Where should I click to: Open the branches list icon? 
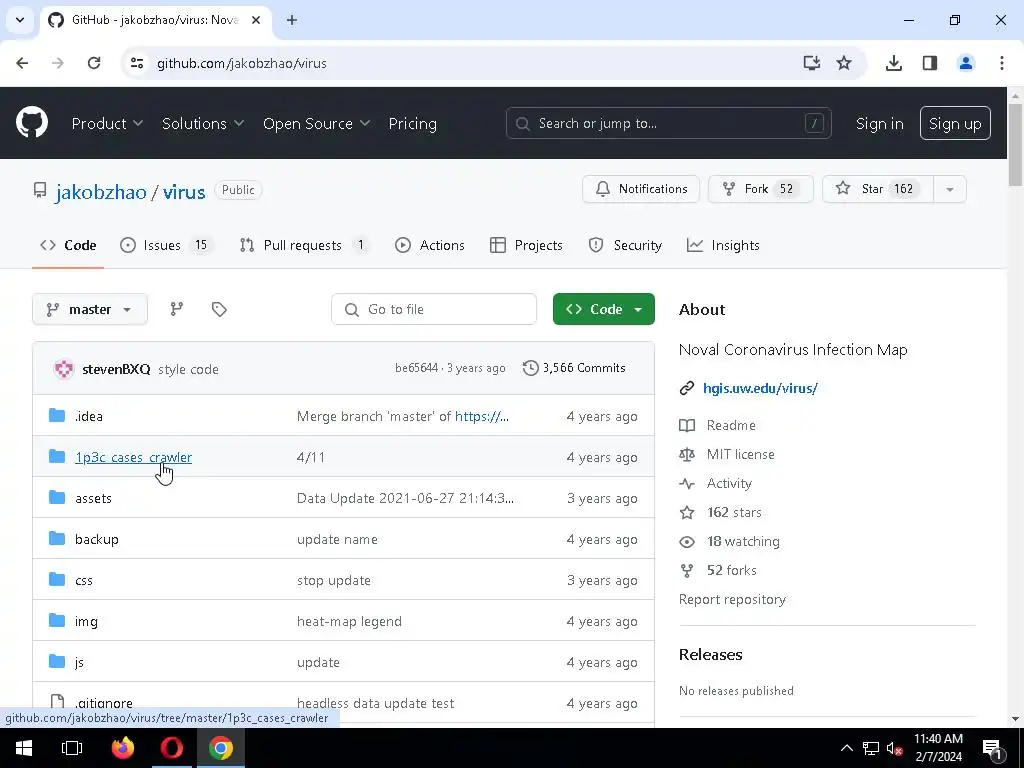(177, 310)
